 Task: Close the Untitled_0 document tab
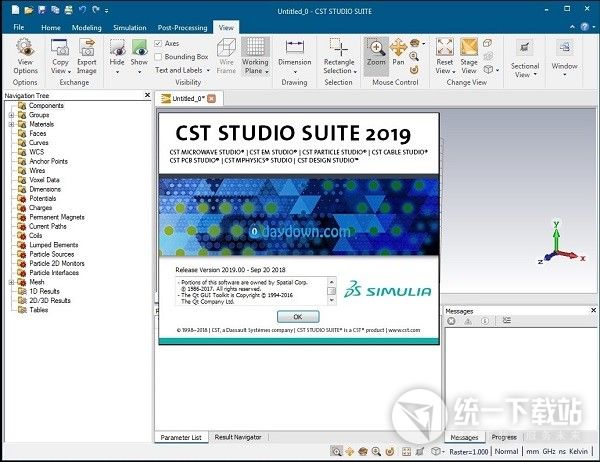coord(211,99)
